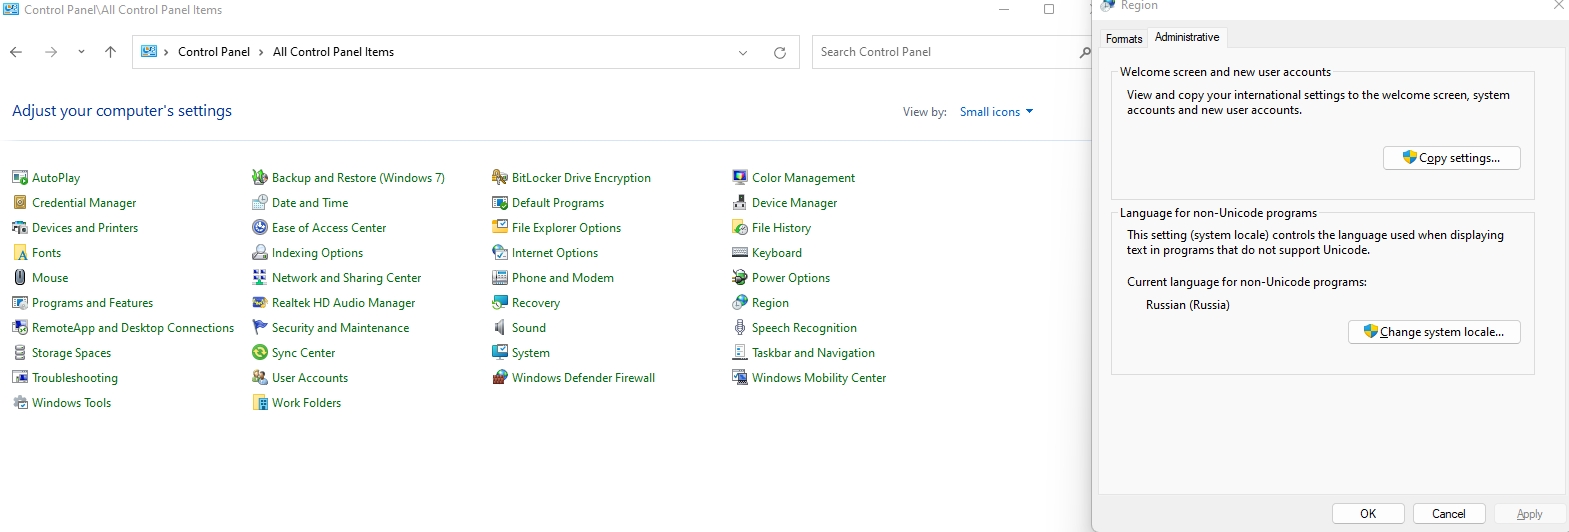Screen dimensions: 1569x532
Task: Click the Realtek HD Audio Manager icon
Action: click(x=260, y=303)
